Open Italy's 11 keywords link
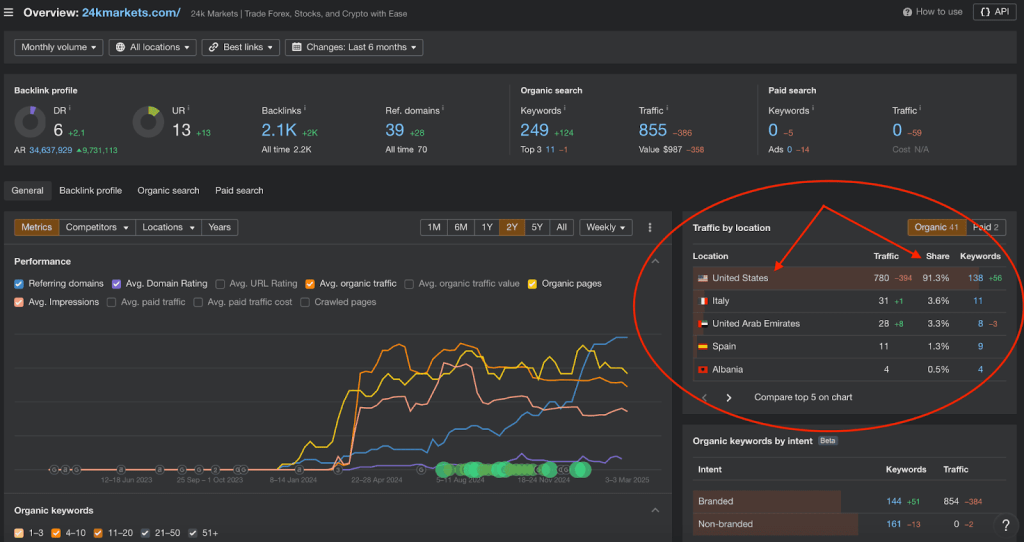The height and width of the screenshot is (542, 1024). click(978, 301)
